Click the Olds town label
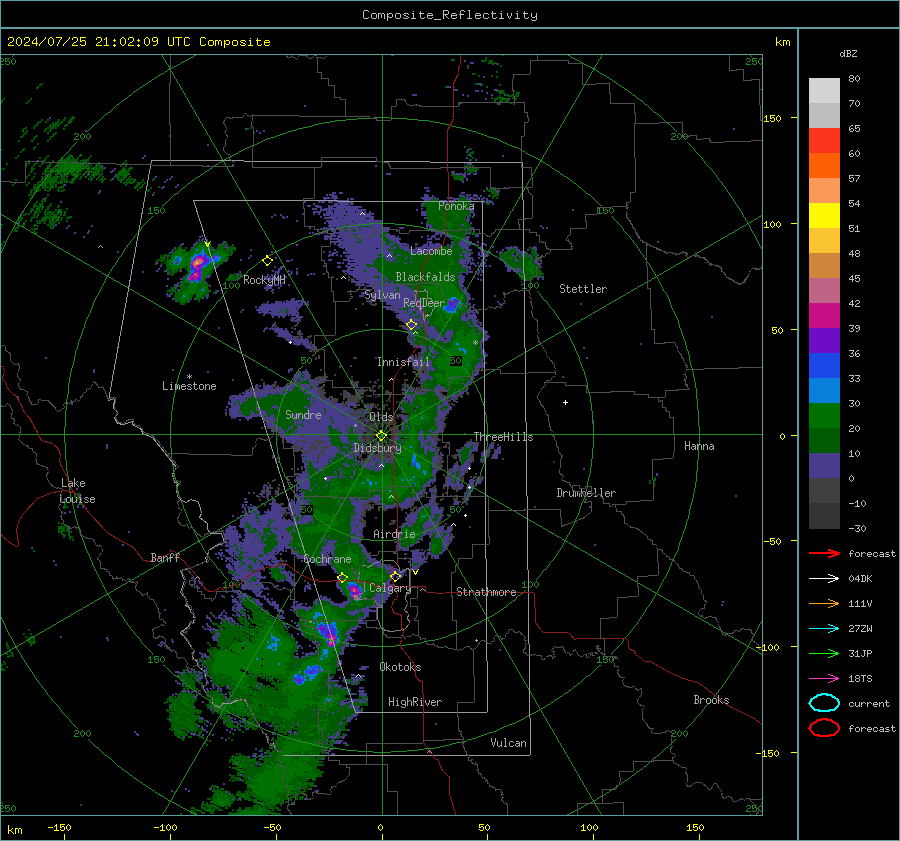The width and height of the screenshot is (900, 841). click(381, 417)
